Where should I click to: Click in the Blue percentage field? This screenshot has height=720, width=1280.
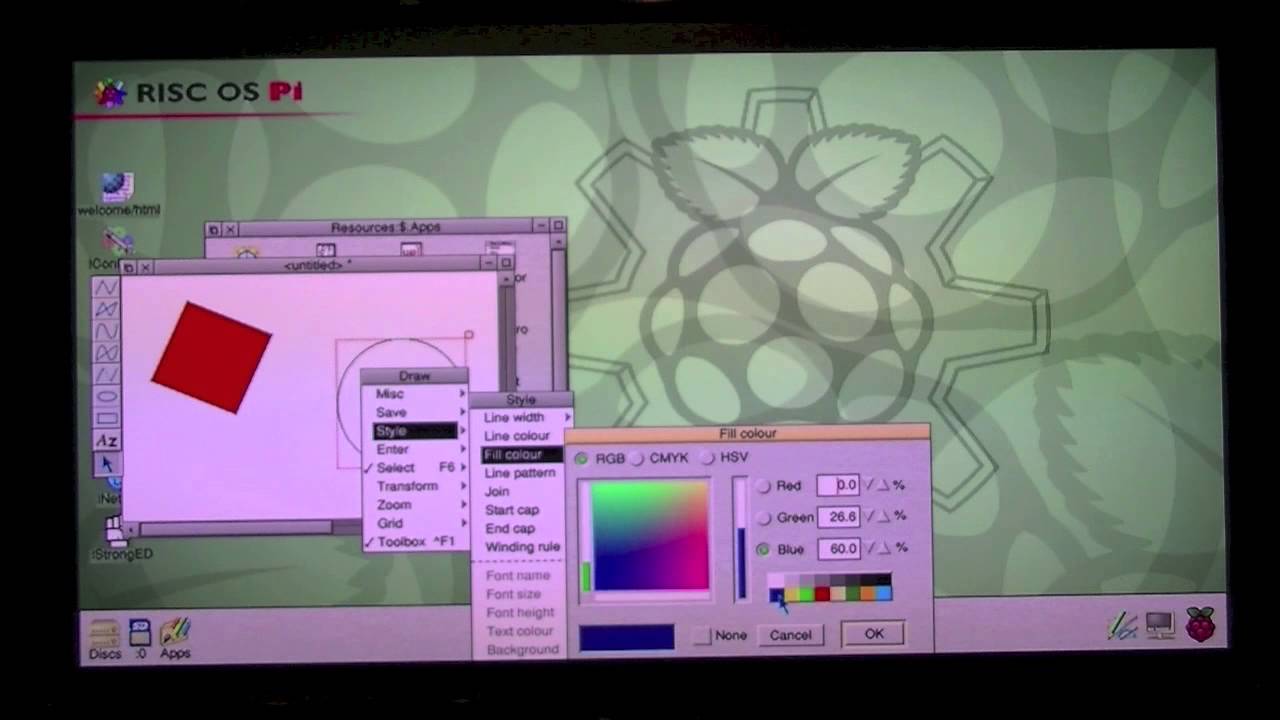[838, 549]
